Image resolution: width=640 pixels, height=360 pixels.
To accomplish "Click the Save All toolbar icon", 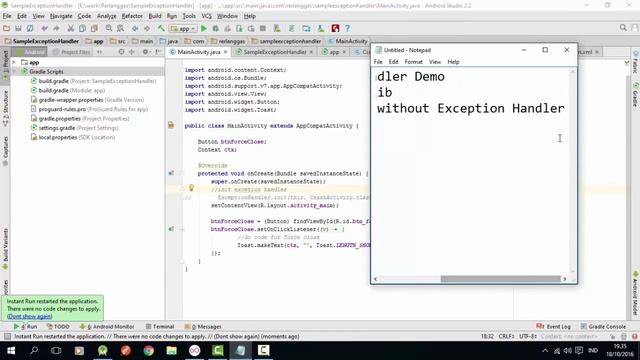I will pyautogui.click(x=18, y=28).
